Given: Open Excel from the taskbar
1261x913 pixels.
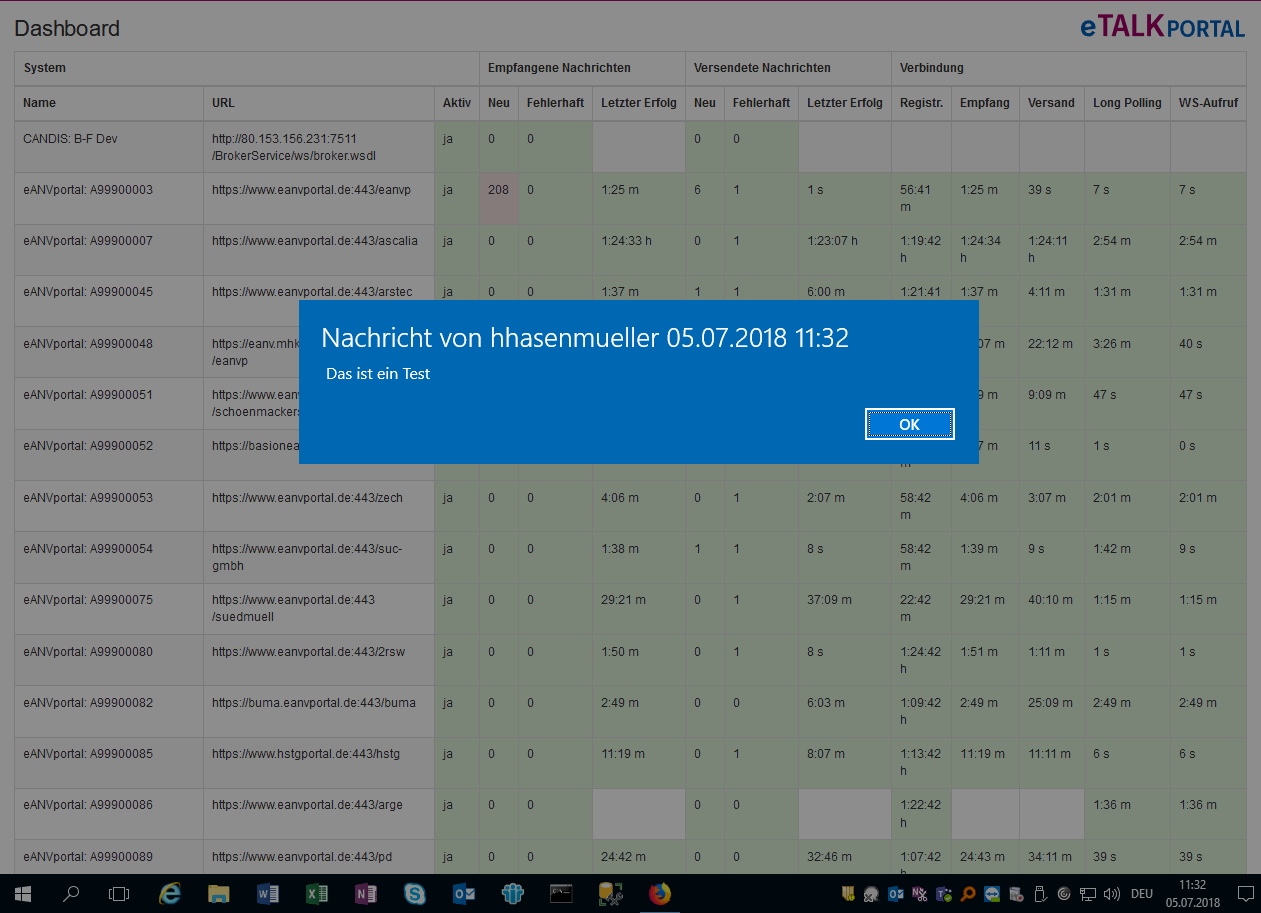Looking at the screenshot, I should (x=317, y=894).
